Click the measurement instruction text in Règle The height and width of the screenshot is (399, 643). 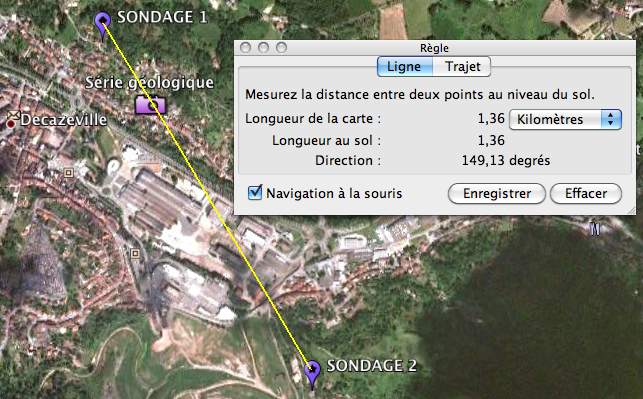[420, 95]
